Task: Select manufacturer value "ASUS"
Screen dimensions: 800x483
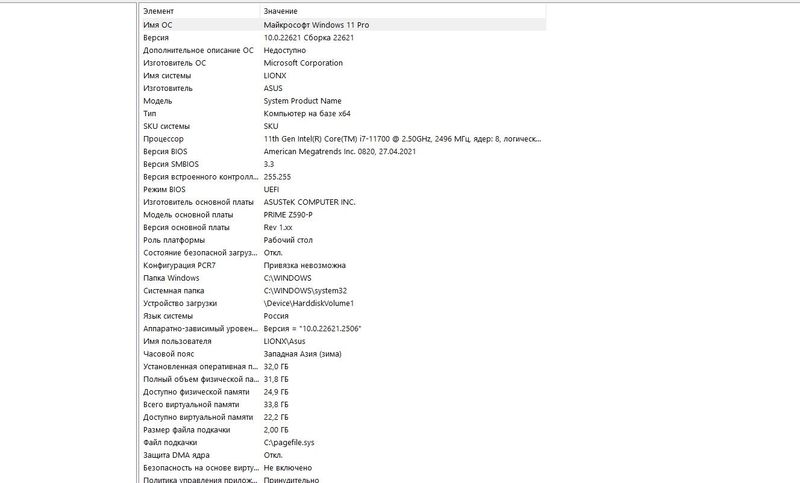Action: (x=273, y=88)
